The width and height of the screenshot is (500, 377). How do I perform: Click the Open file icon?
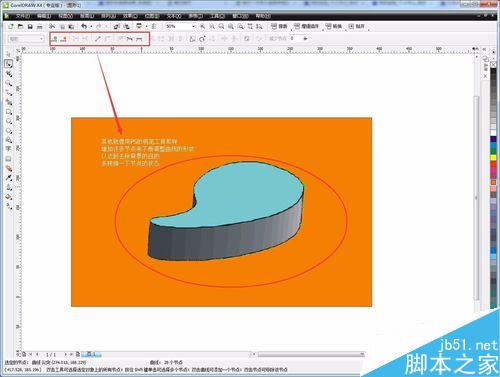[20, 26]
